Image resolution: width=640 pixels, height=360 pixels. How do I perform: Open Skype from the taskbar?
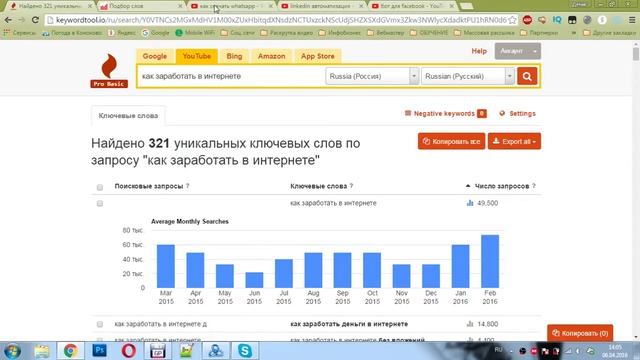245,351
